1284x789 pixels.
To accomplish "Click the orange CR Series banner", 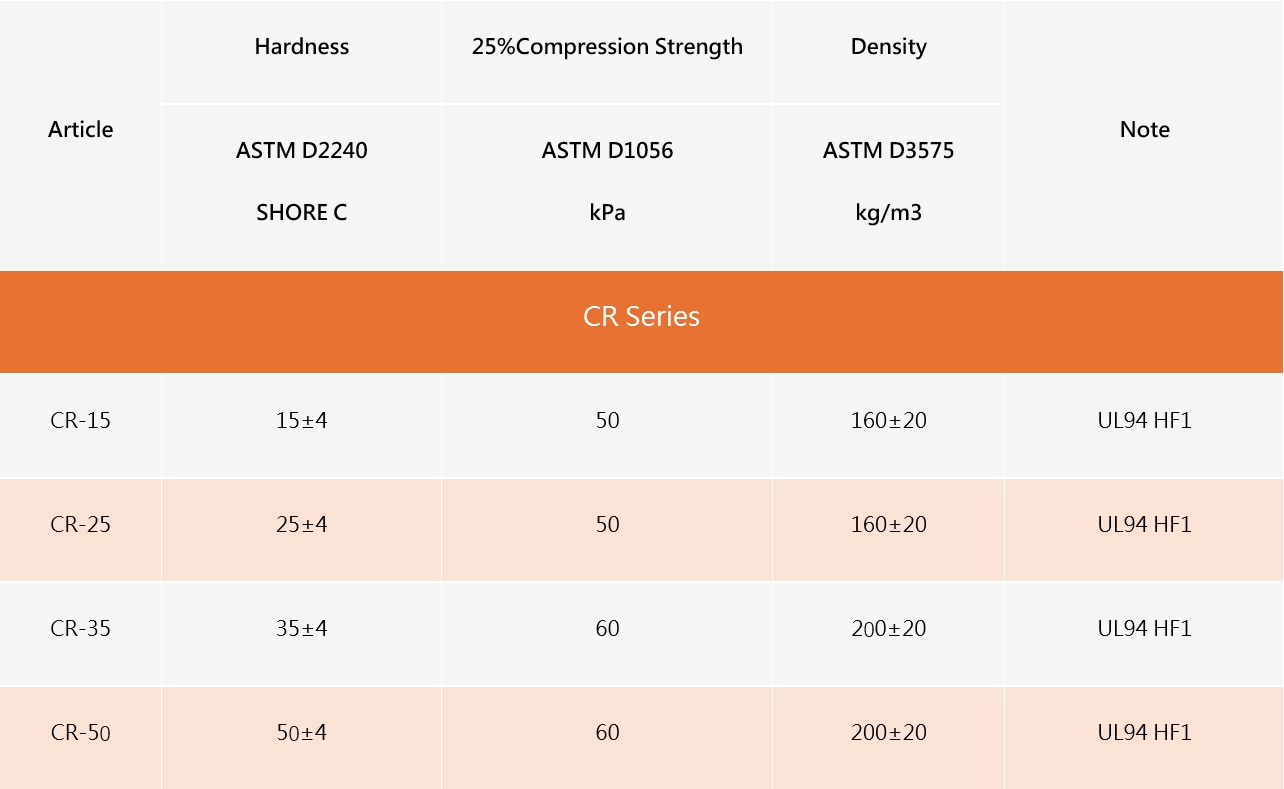I will coord(641,317).
